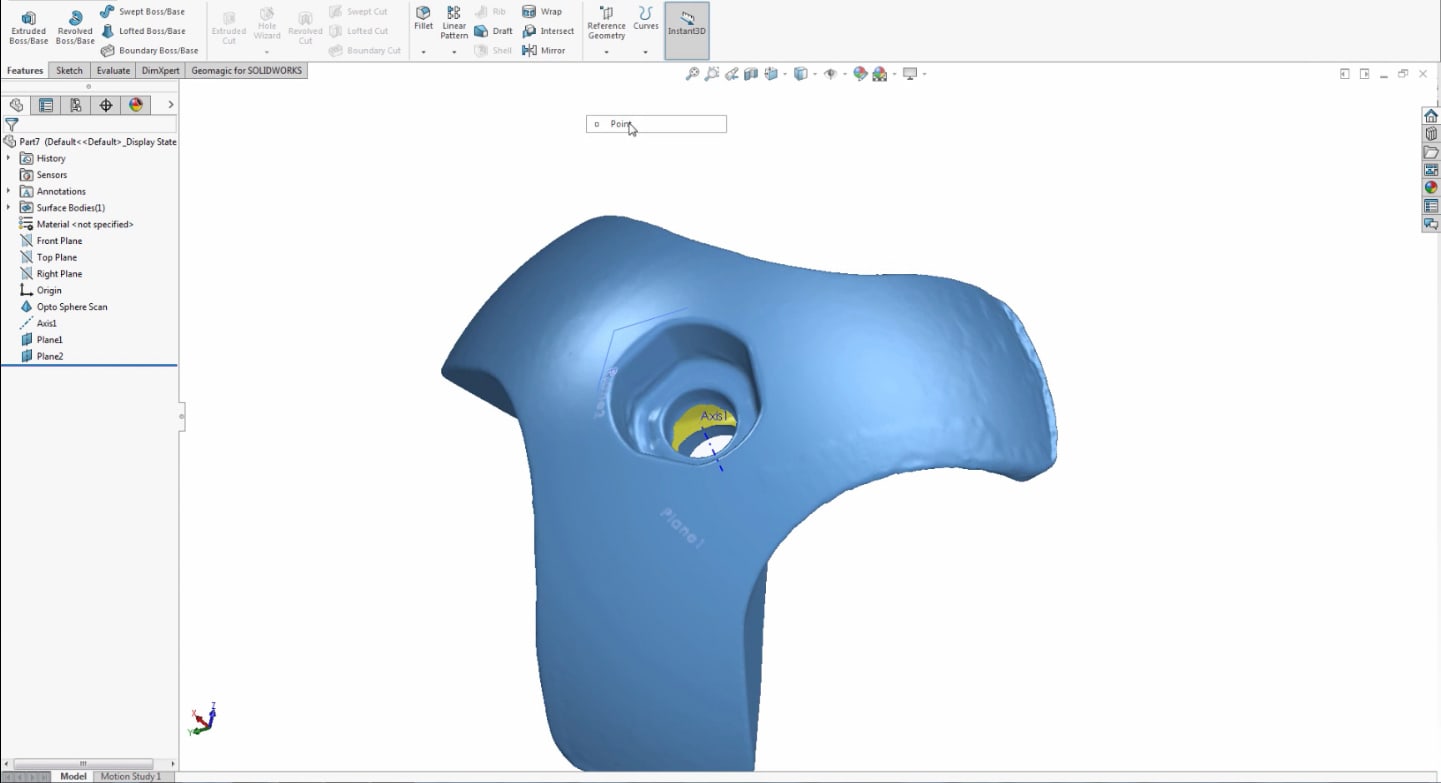This screenshot has width=1441, height=783.
Task: Expand the Reference Geometry dropdown arrow
Action: coord(606,52)
